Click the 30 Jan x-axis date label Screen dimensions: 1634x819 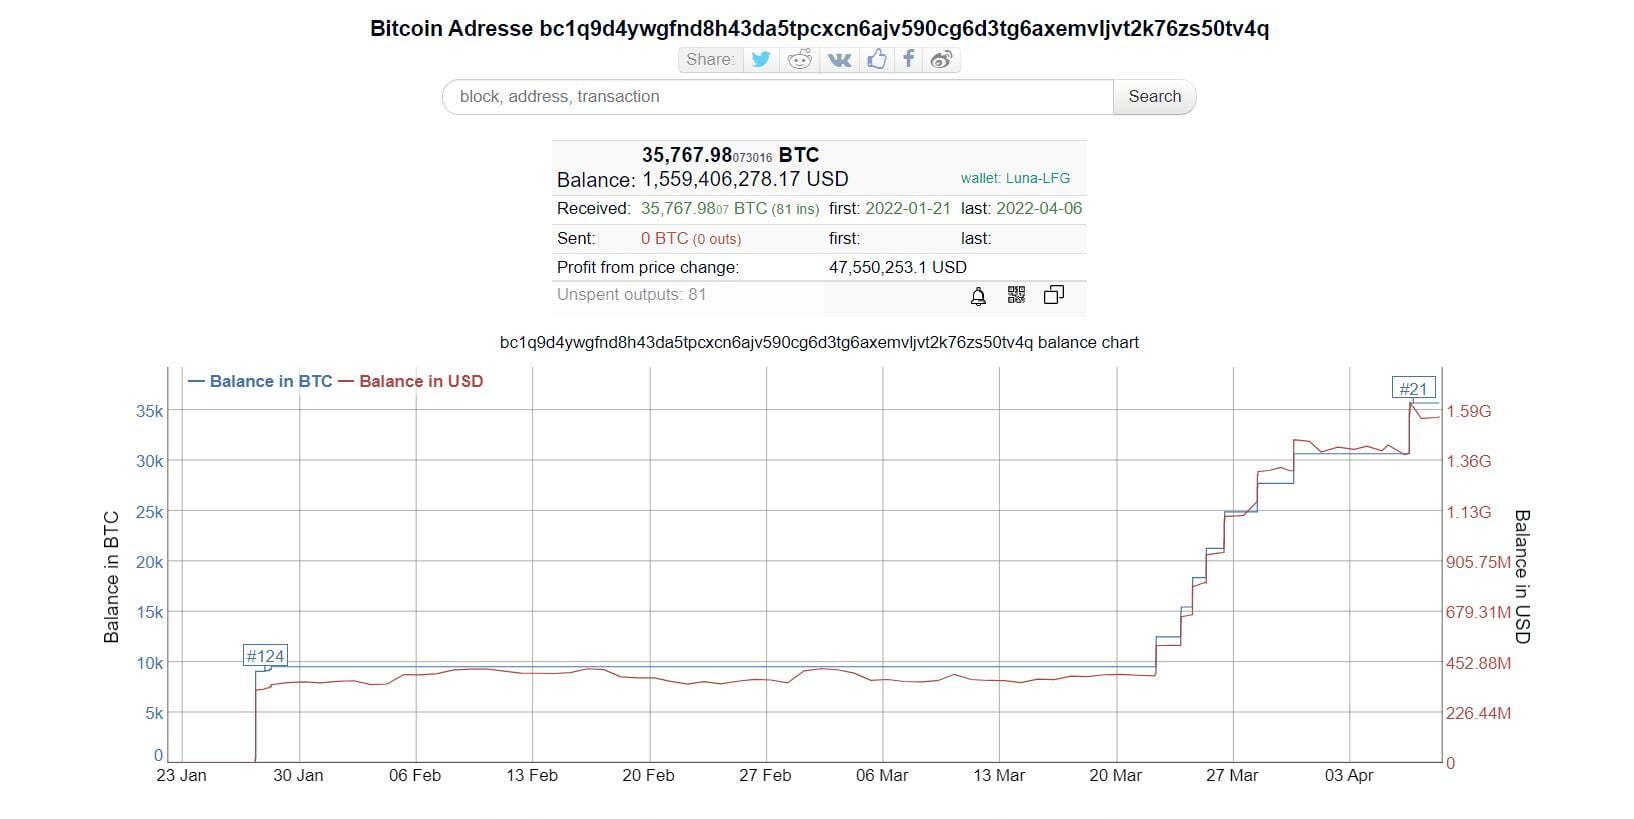tap(298, 775)
